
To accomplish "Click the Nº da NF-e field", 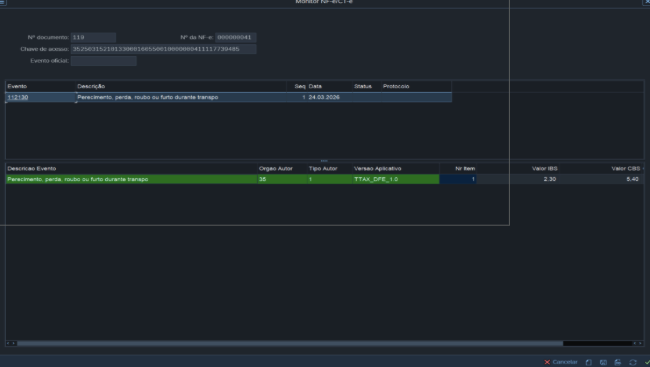I will click(x=235, y=37).
